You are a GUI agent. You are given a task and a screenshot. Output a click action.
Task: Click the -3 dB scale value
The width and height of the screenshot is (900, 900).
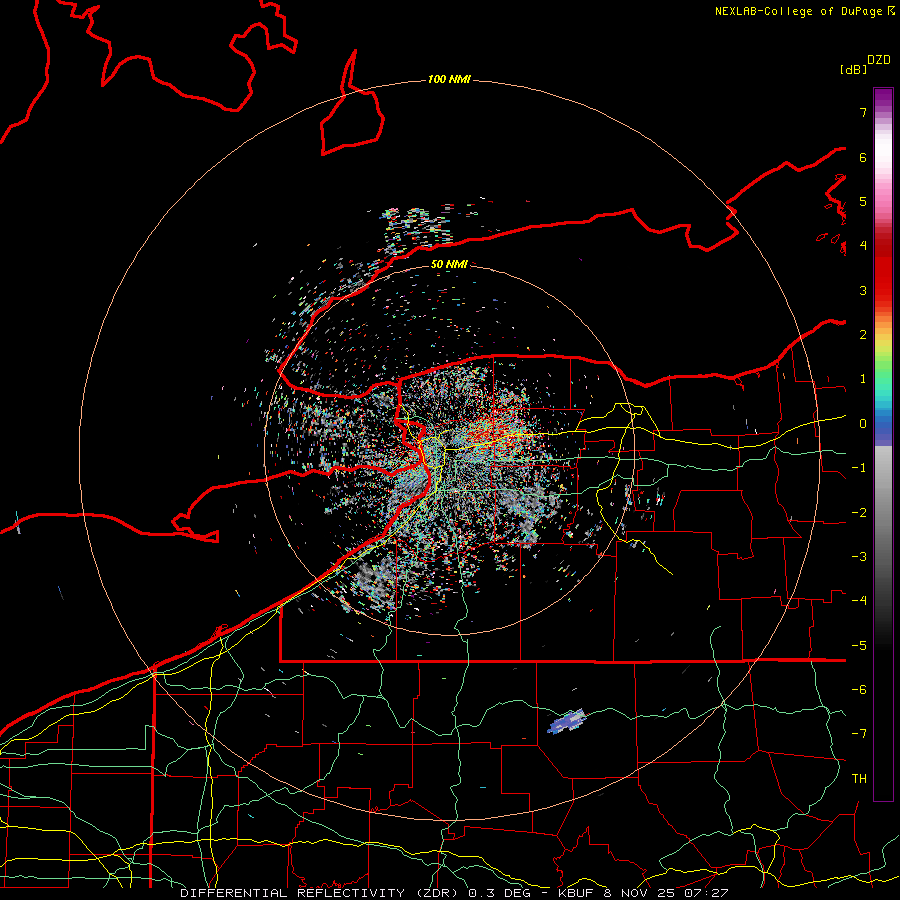pyautogui.click(x=859, y=557)
